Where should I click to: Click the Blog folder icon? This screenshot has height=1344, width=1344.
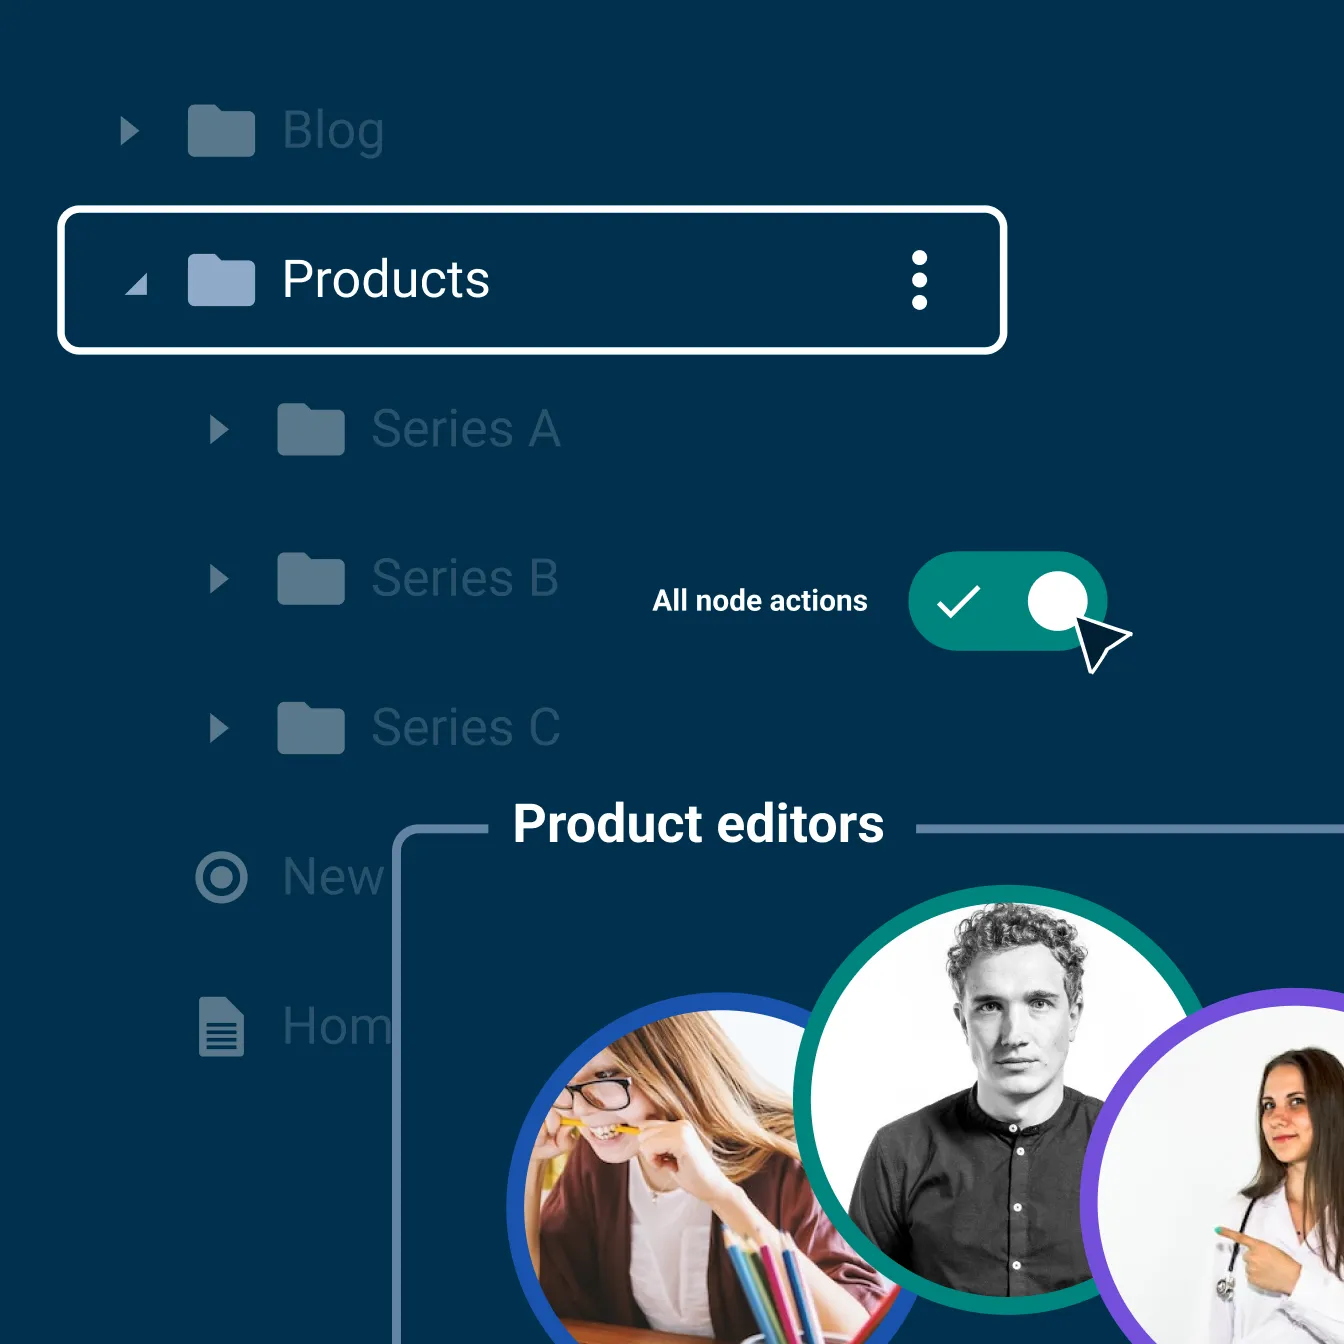221,131
